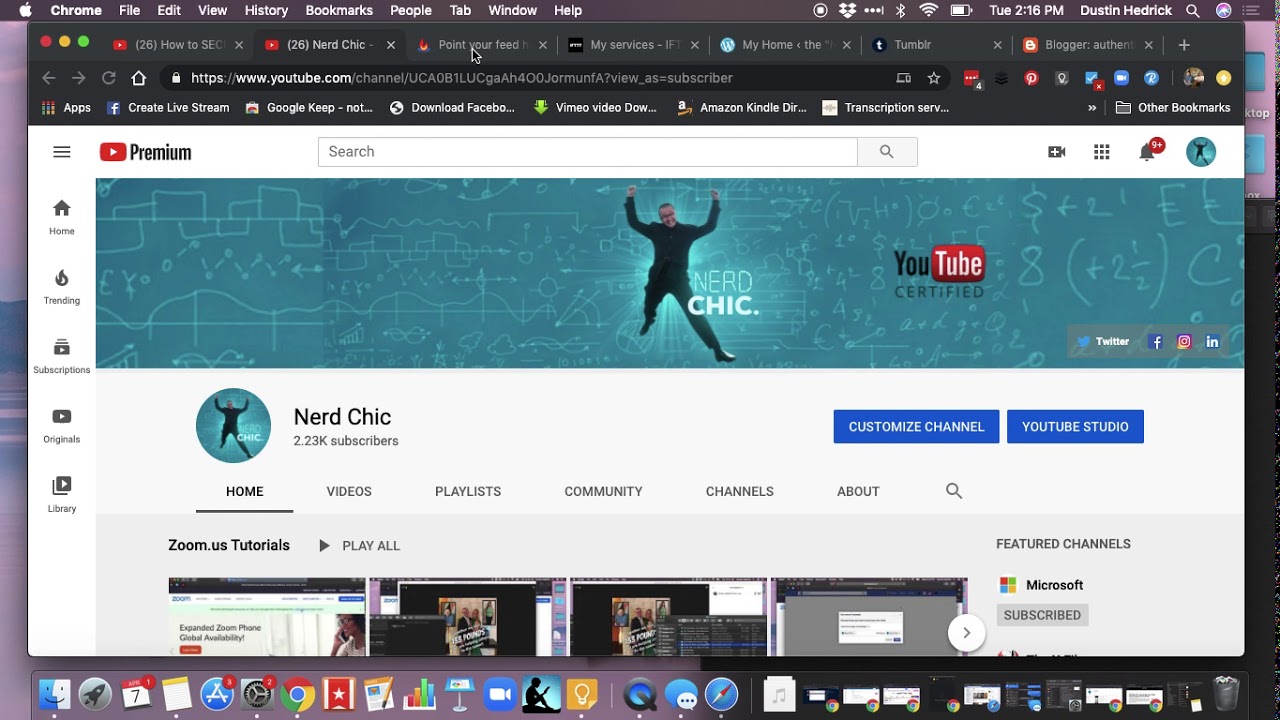Show next videos with carousel arrow
This screenshot has width=1280, height=720.
966,632
